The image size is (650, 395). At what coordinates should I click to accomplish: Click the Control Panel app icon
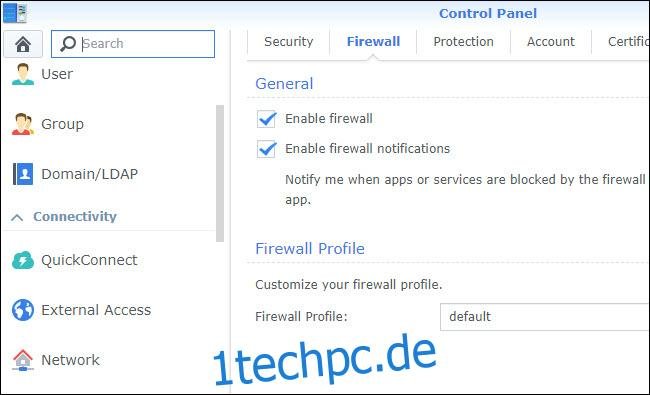click(x=15, y=12)
